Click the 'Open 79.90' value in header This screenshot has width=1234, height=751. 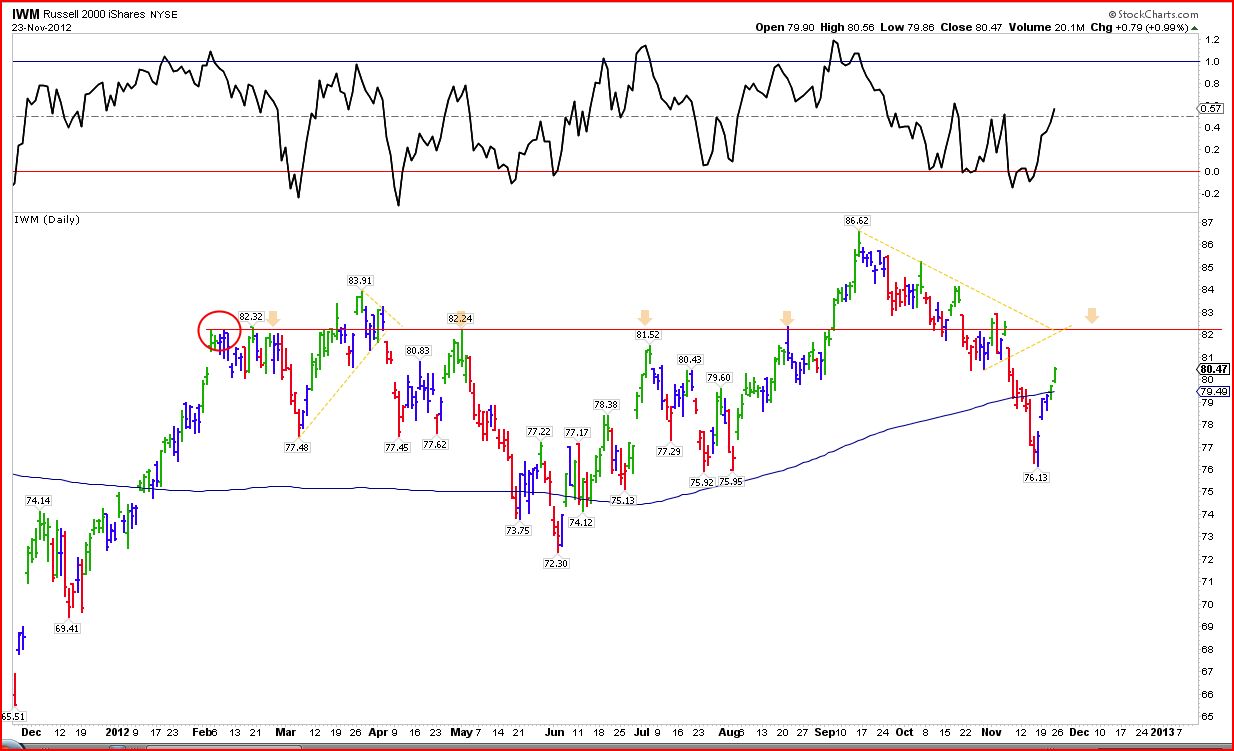tap(787, 28)
